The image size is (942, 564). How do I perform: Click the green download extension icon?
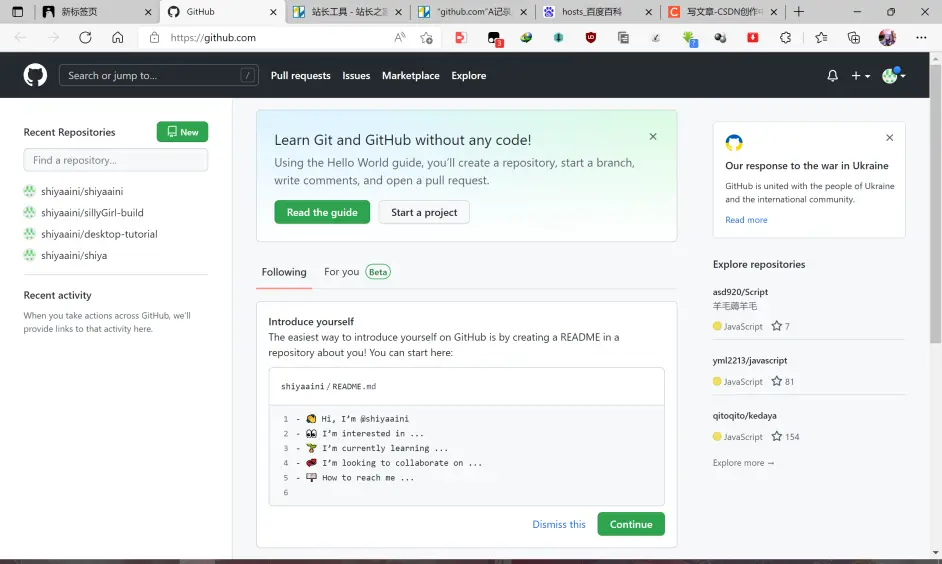click(690, 38)
